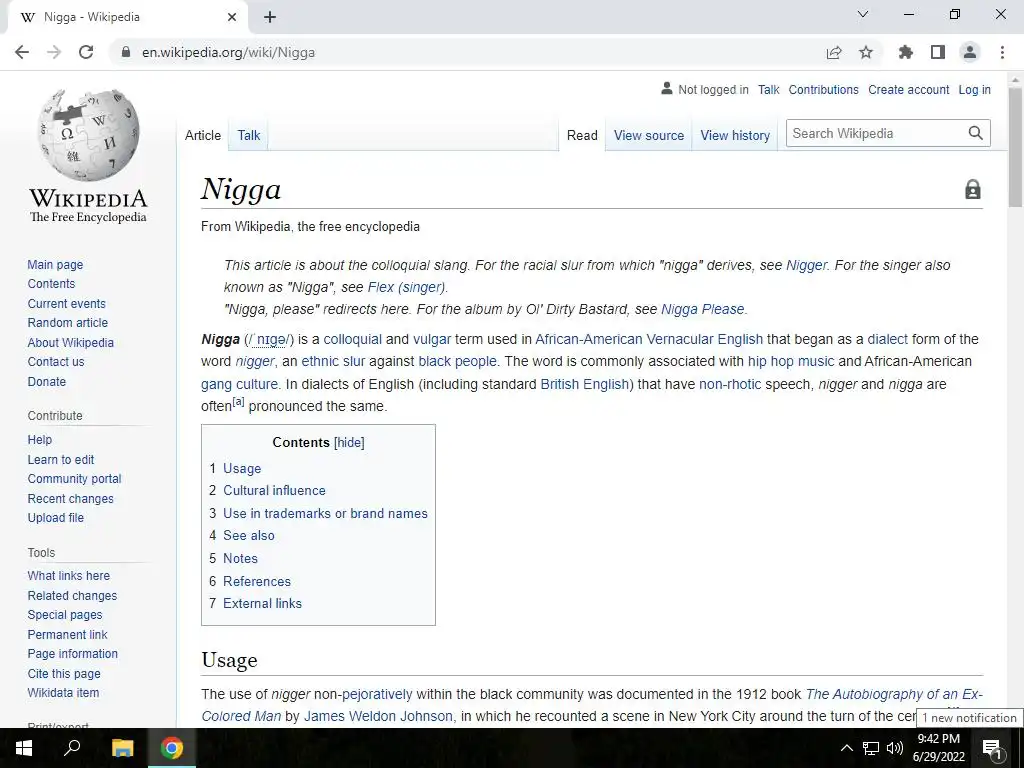This screenshot has width=1024, height=768.
Task: Switch to the Article tab
Action: 202,135
